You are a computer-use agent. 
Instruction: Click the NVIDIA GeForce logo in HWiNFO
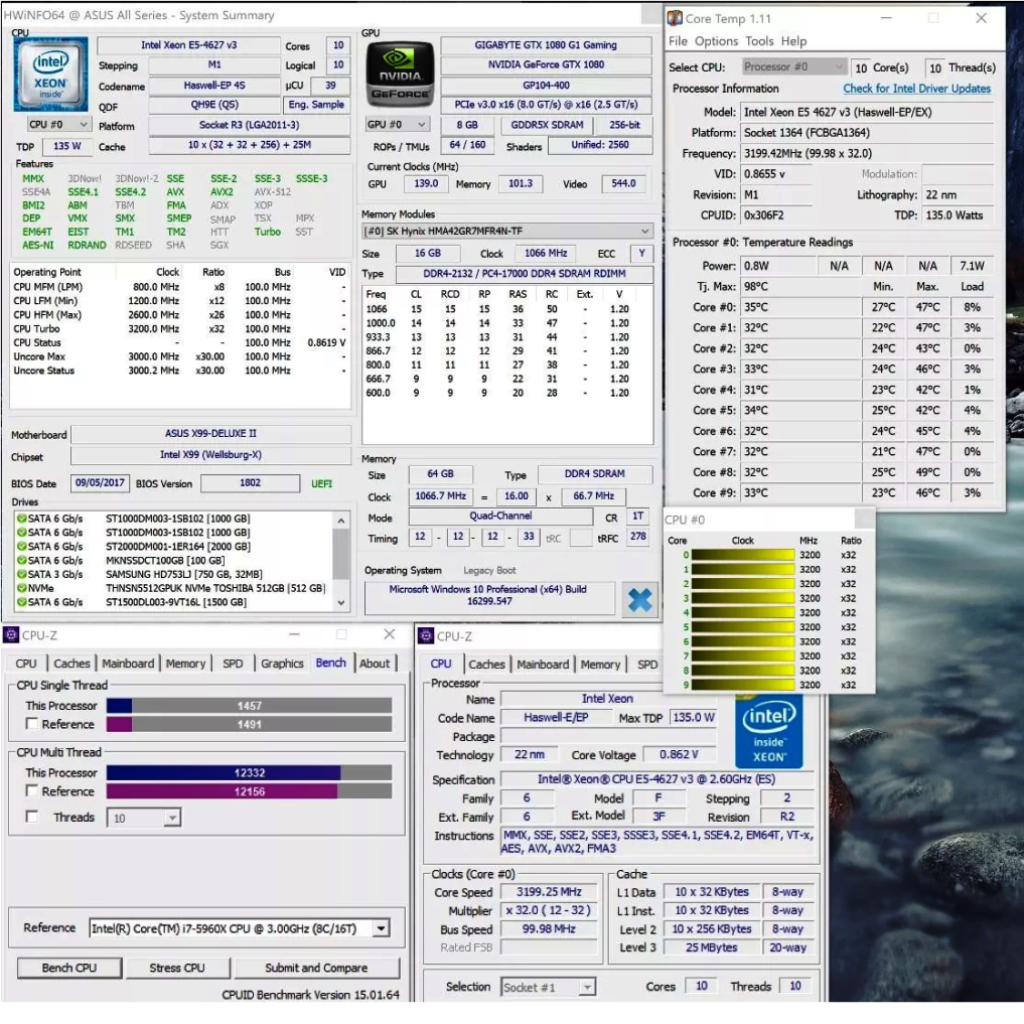(400, 74)
